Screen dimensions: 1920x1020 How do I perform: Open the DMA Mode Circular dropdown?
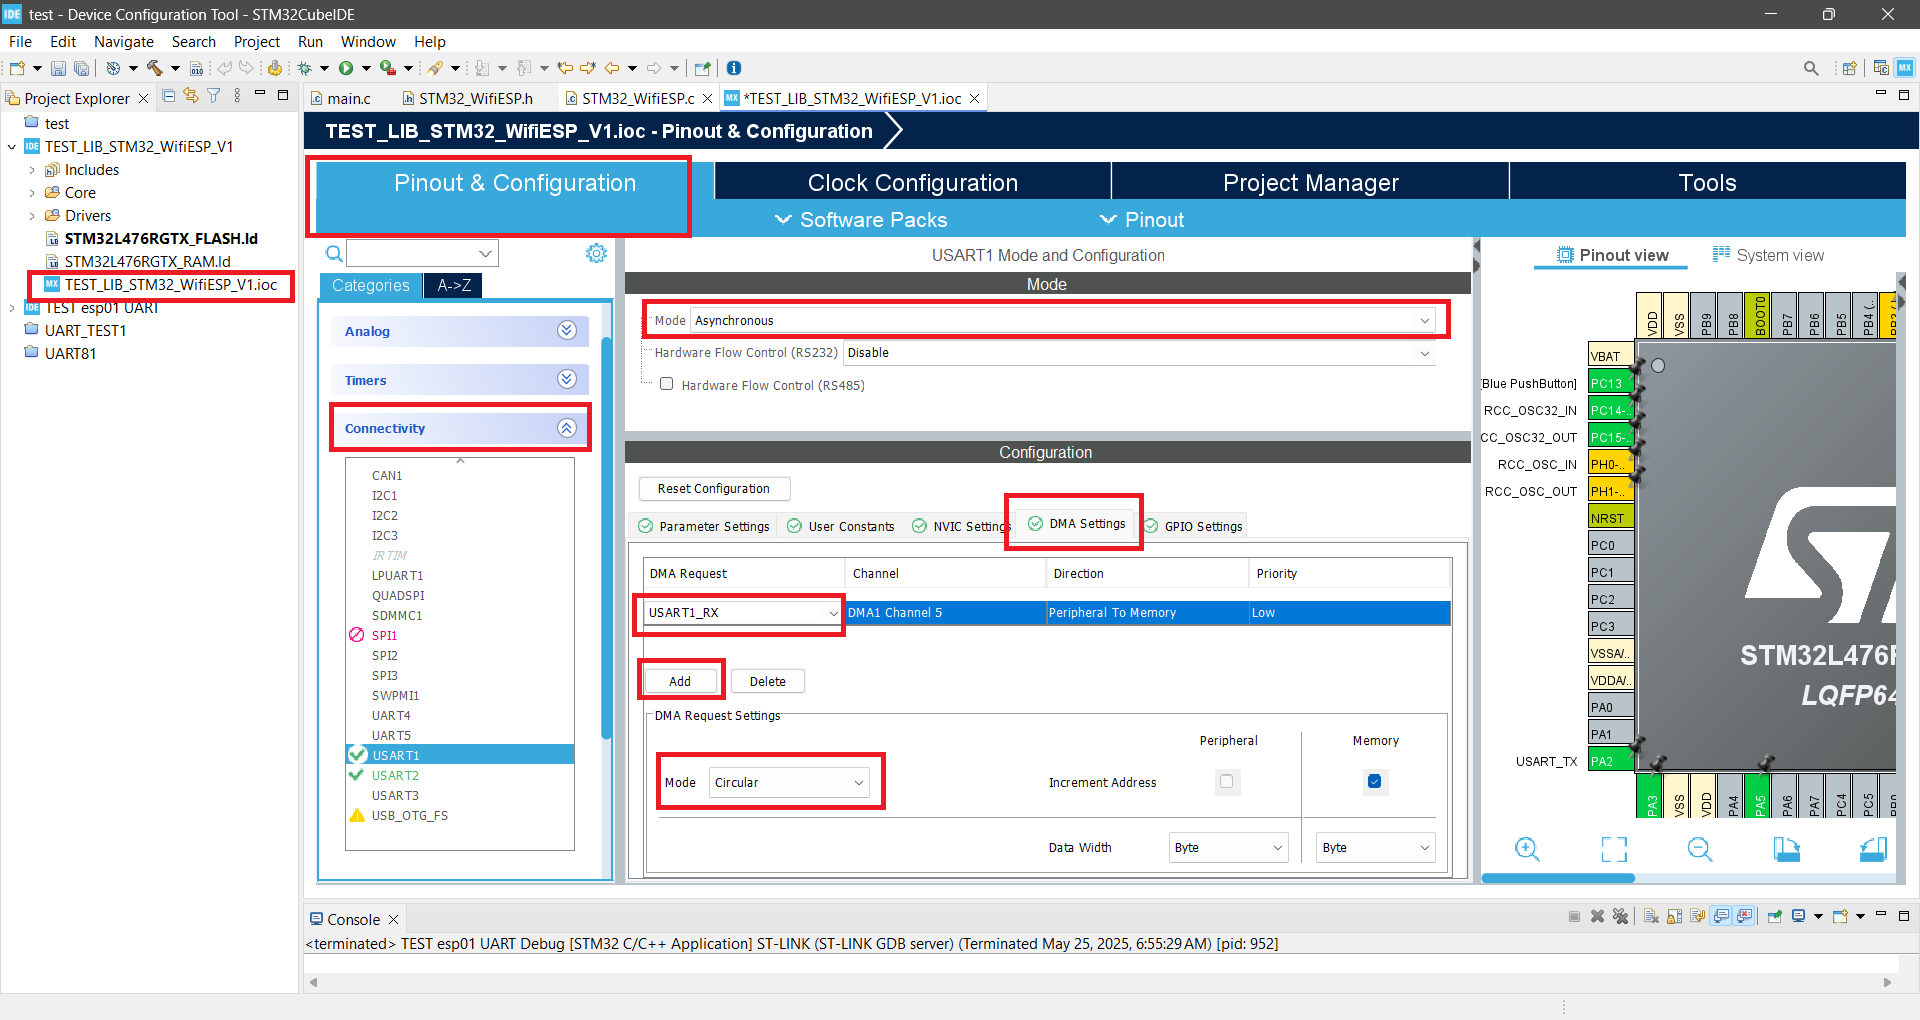tap(789, 782)
